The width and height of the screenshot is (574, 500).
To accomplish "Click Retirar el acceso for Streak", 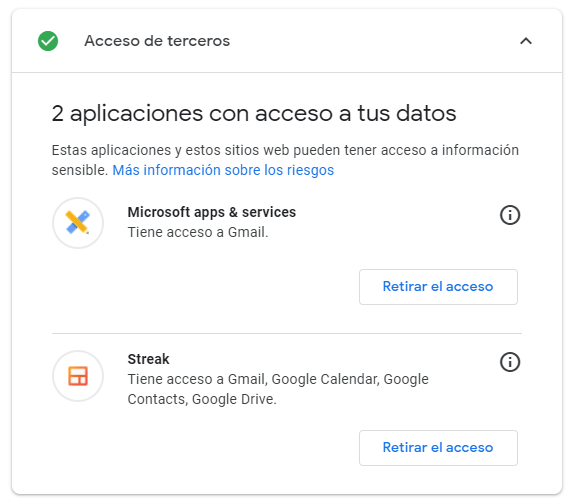I will (438, 448).
